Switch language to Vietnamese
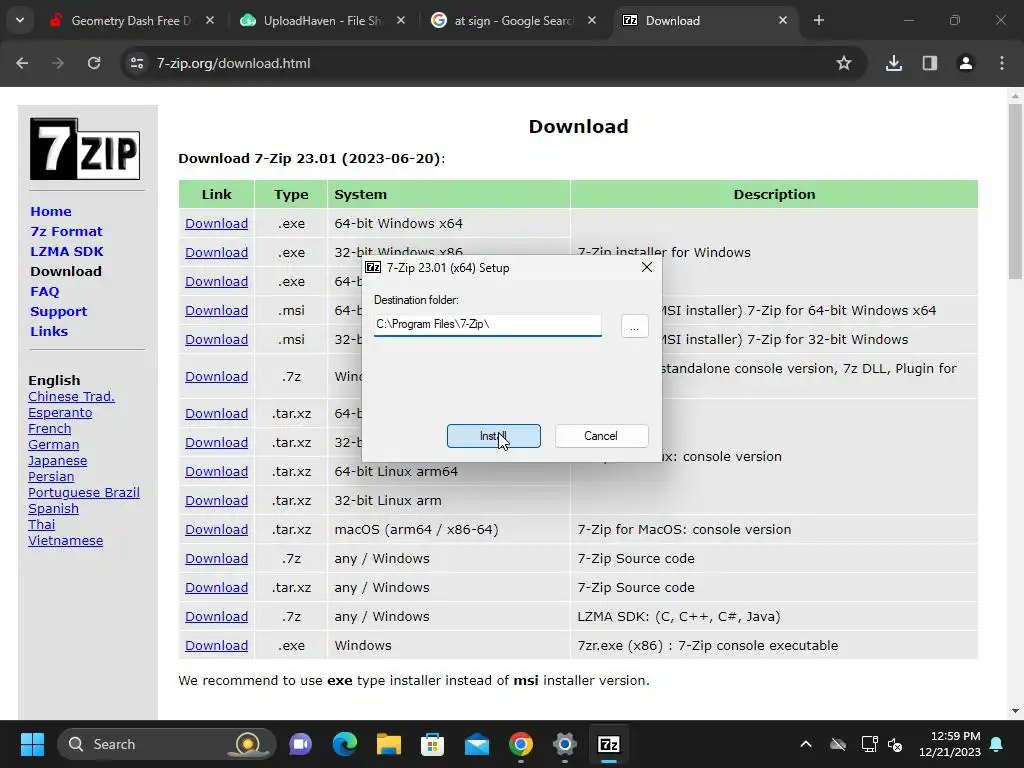The height and width of the screenshot is (768, 1024). point(65,541)
